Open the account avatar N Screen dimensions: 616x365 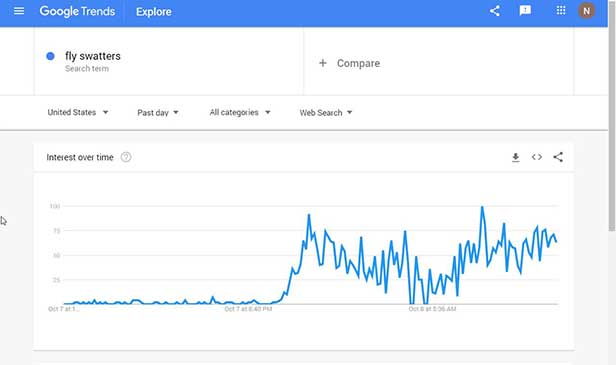(x=586, y=11)
